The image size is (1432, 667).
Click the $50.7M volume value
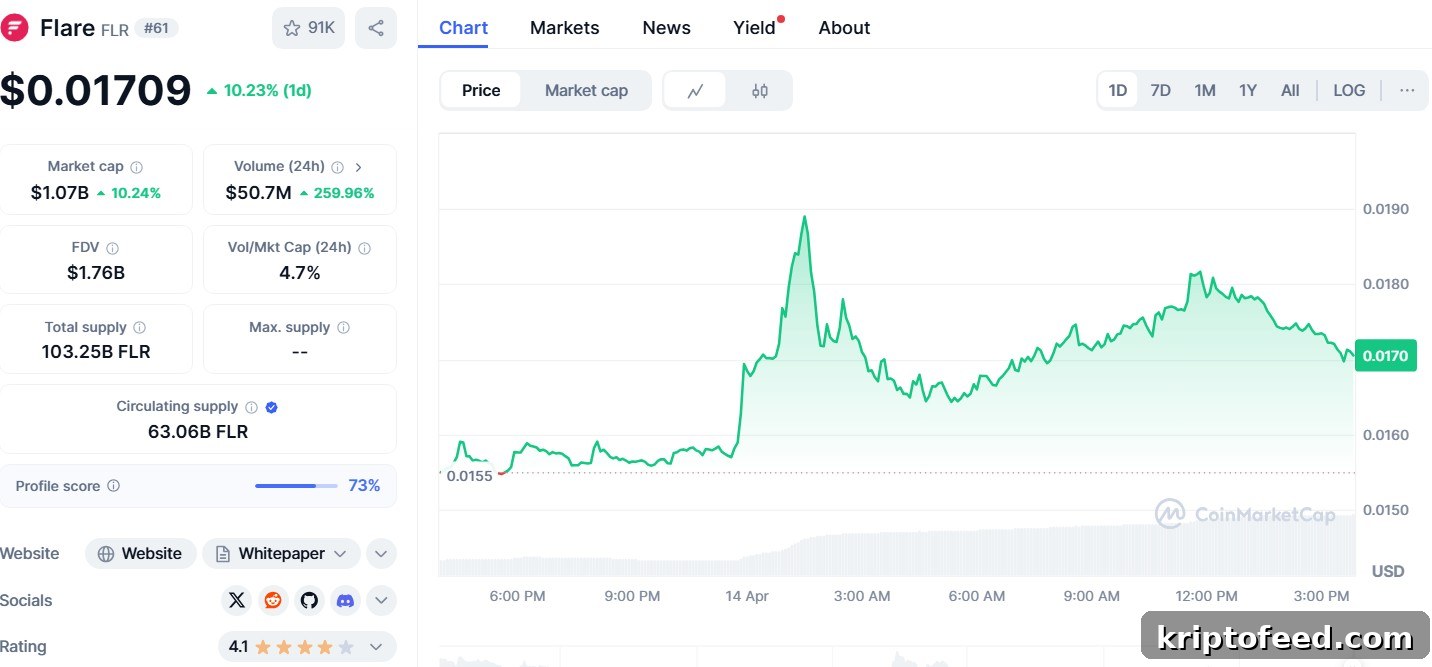coord(258,193)
